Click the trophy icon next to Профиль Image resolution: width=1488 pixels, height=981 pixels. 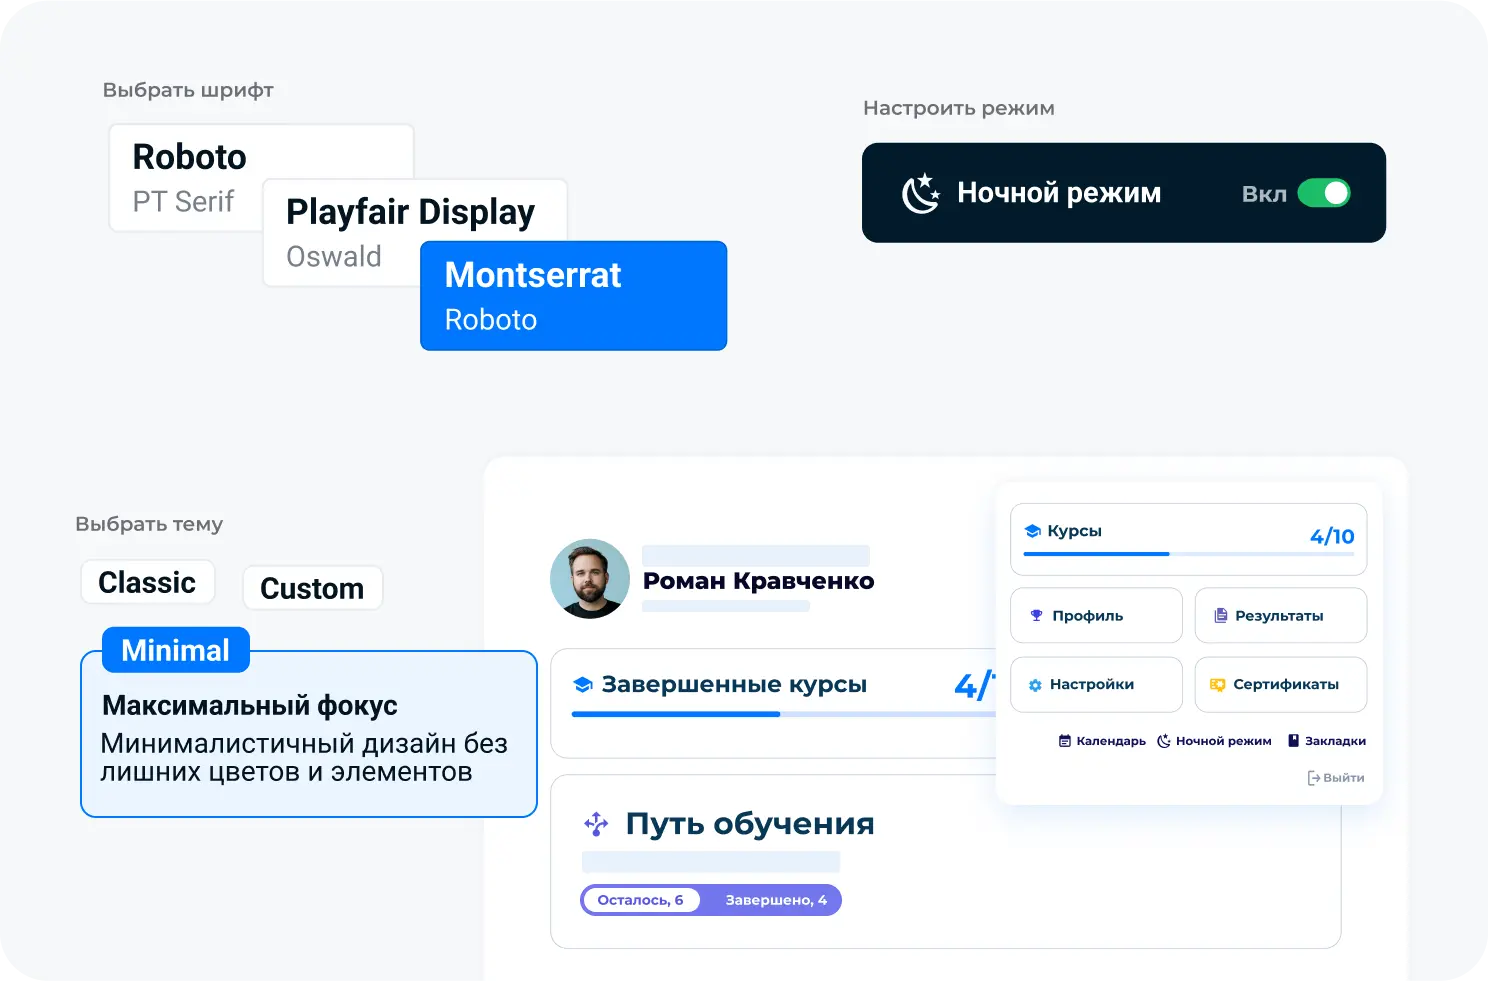(x=1036, y=616)
